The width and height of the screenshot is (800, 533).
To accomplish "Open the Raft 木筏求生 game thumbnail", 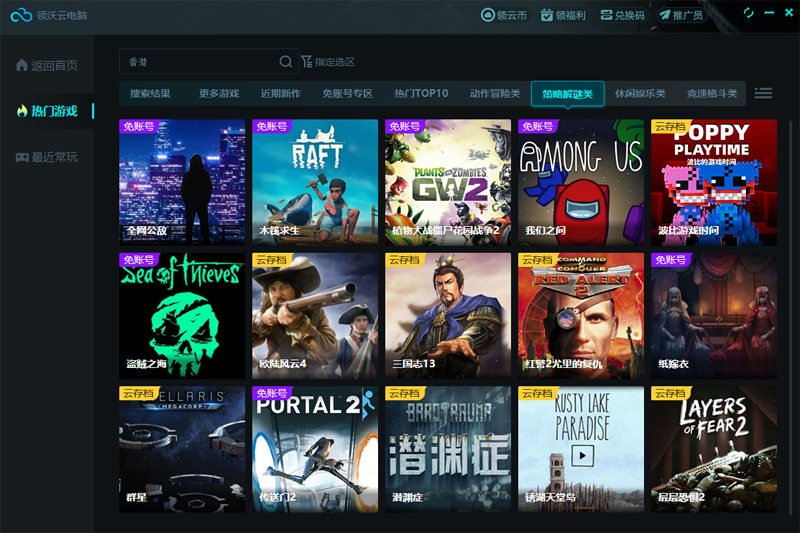I will 315,180.
